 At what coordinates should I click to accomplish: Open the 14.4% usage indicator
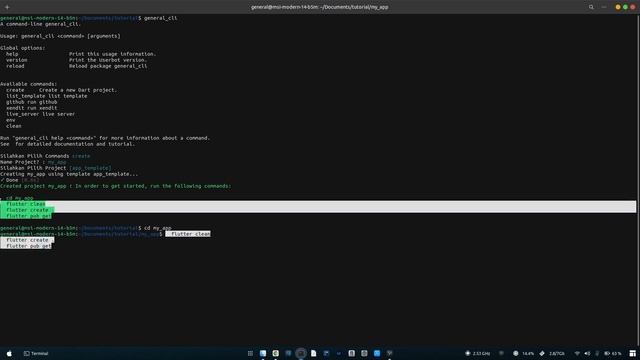click(524, 353)
